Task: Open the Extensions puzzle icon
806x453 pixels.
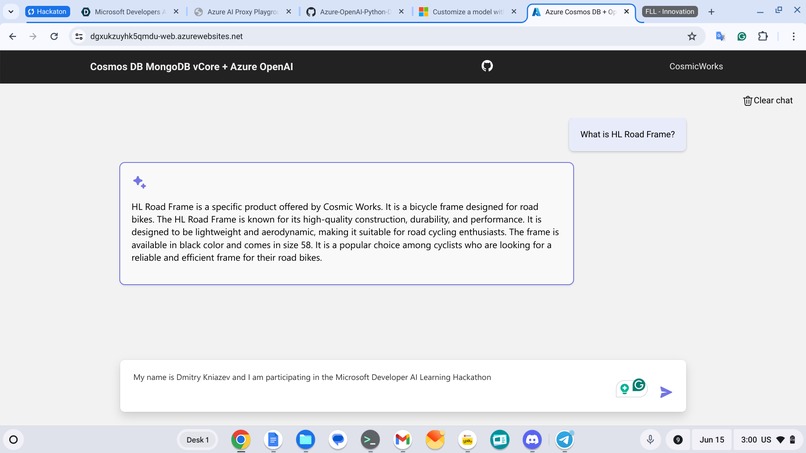Action: click(763, 37)
